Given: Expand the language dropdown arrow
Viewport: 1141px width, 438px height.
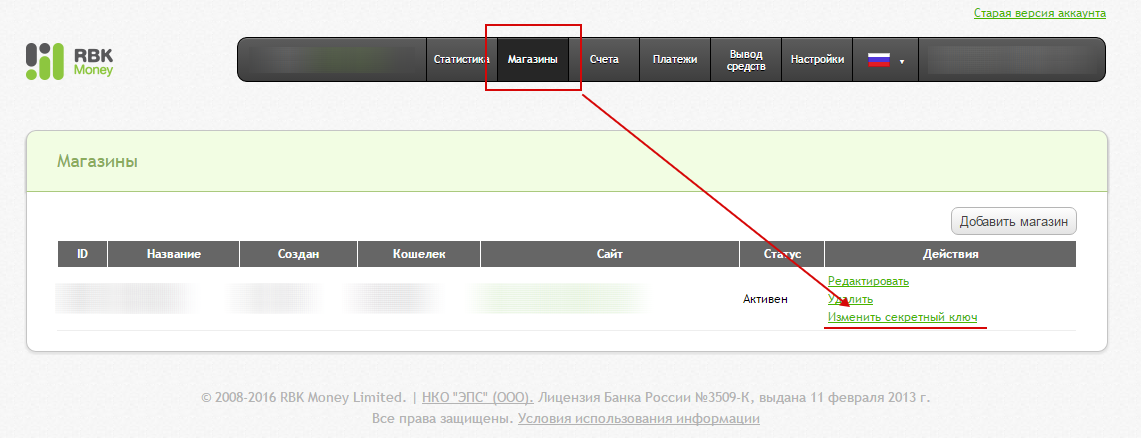Looking at the screenshot, I should pos(901,62).
